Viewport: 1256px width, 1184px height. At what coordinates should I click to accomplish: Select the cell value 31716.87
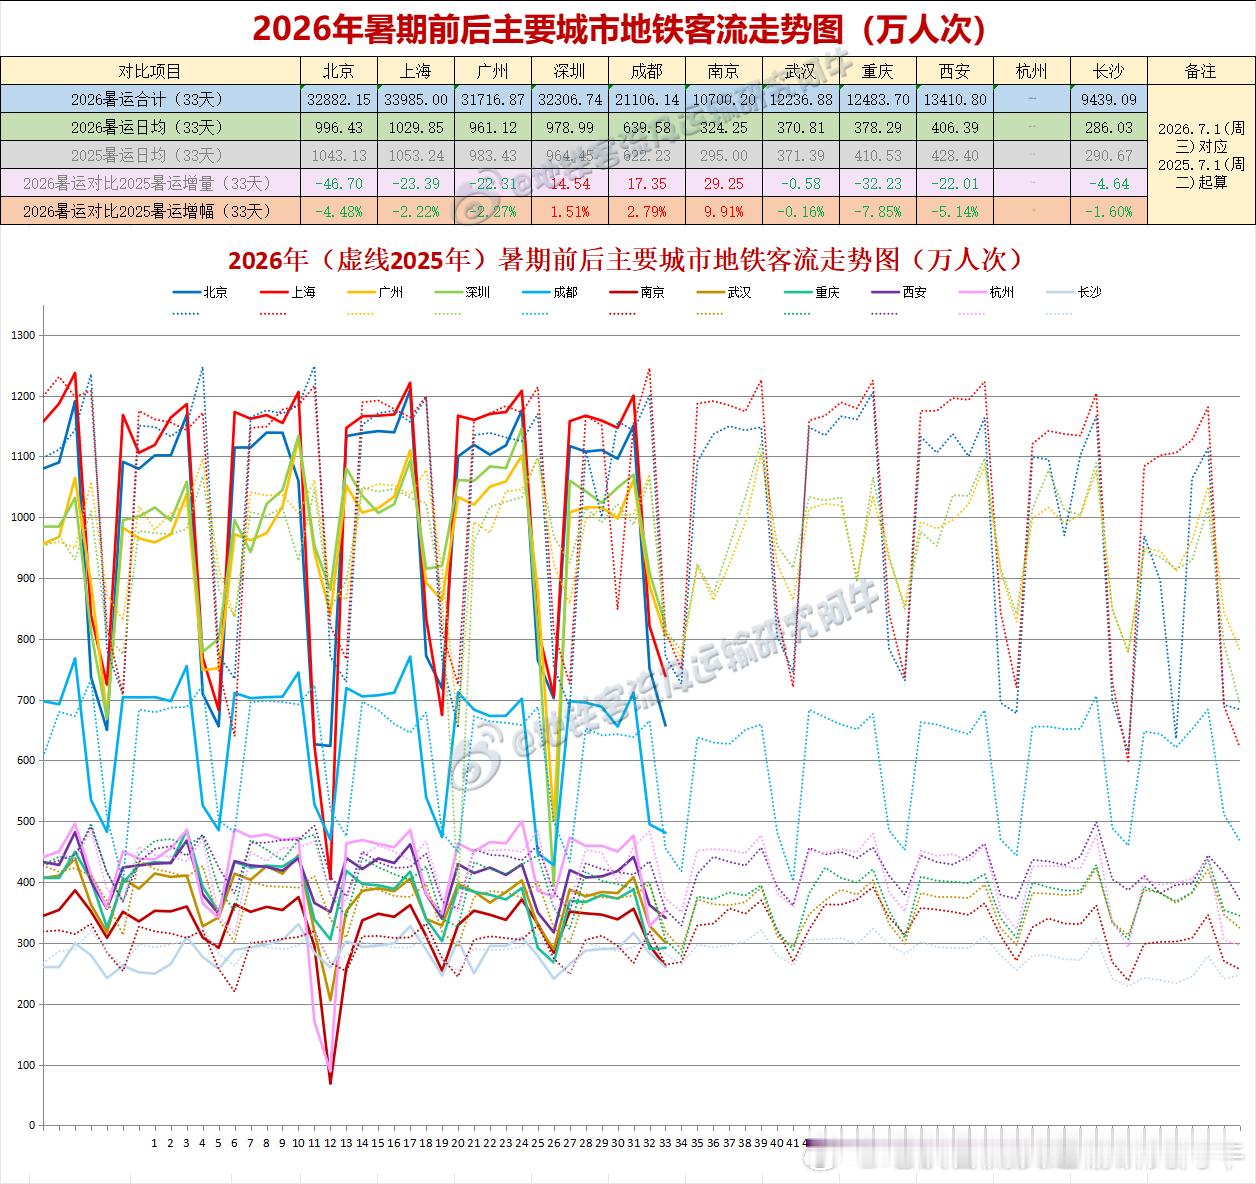point(493,99)
